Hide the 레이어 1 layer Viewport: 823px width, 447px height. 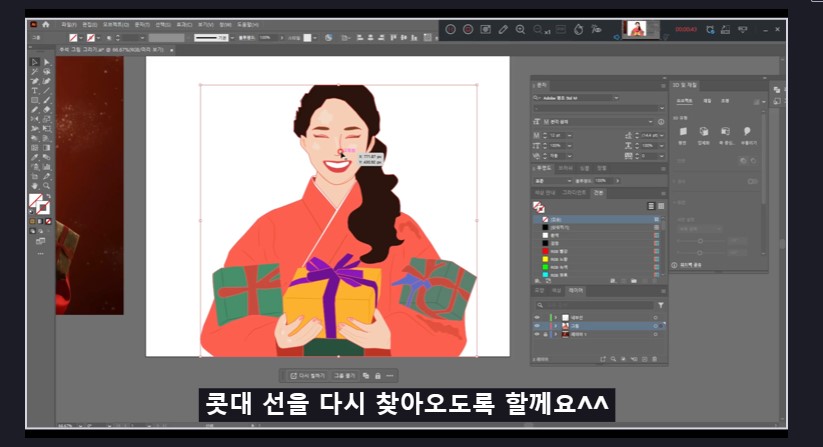[536, 334]
